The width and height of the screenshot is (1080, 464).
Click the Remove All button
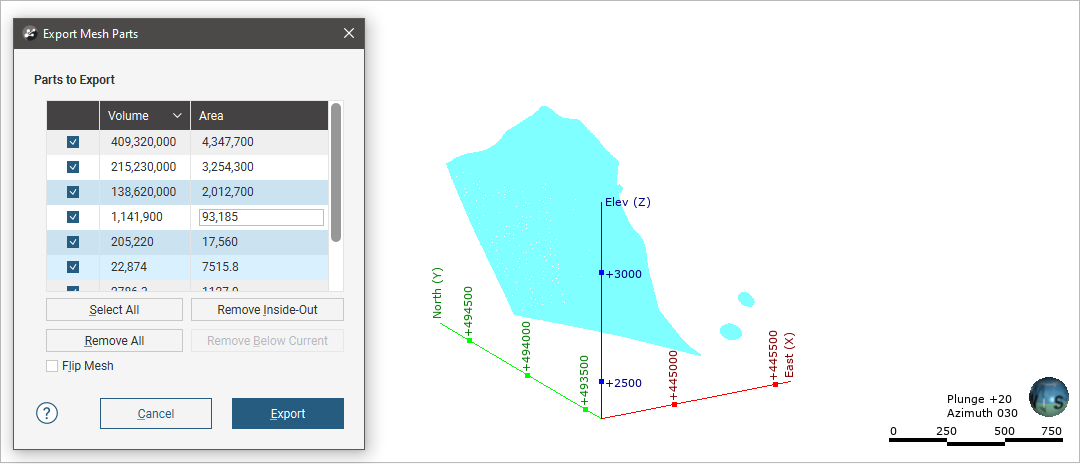click(114, 341)
